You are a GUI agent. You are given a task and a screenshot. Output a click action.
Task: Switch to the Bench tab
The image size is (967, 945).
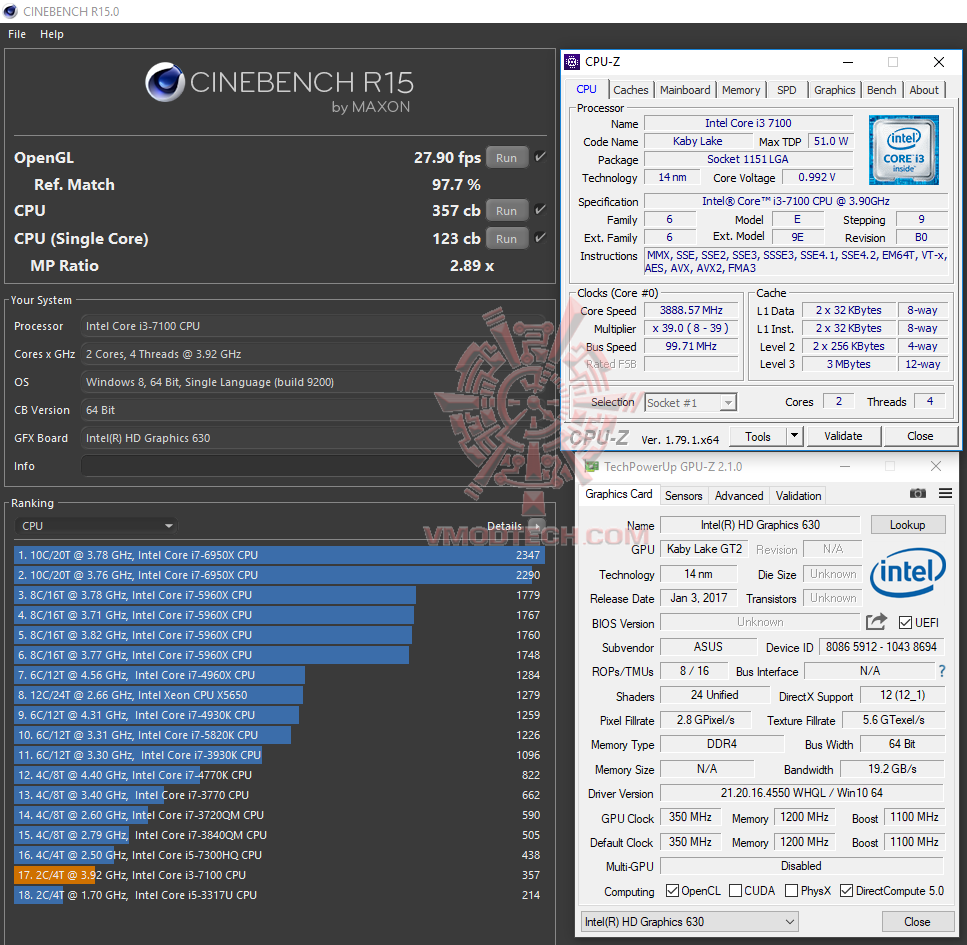[881, 90]
